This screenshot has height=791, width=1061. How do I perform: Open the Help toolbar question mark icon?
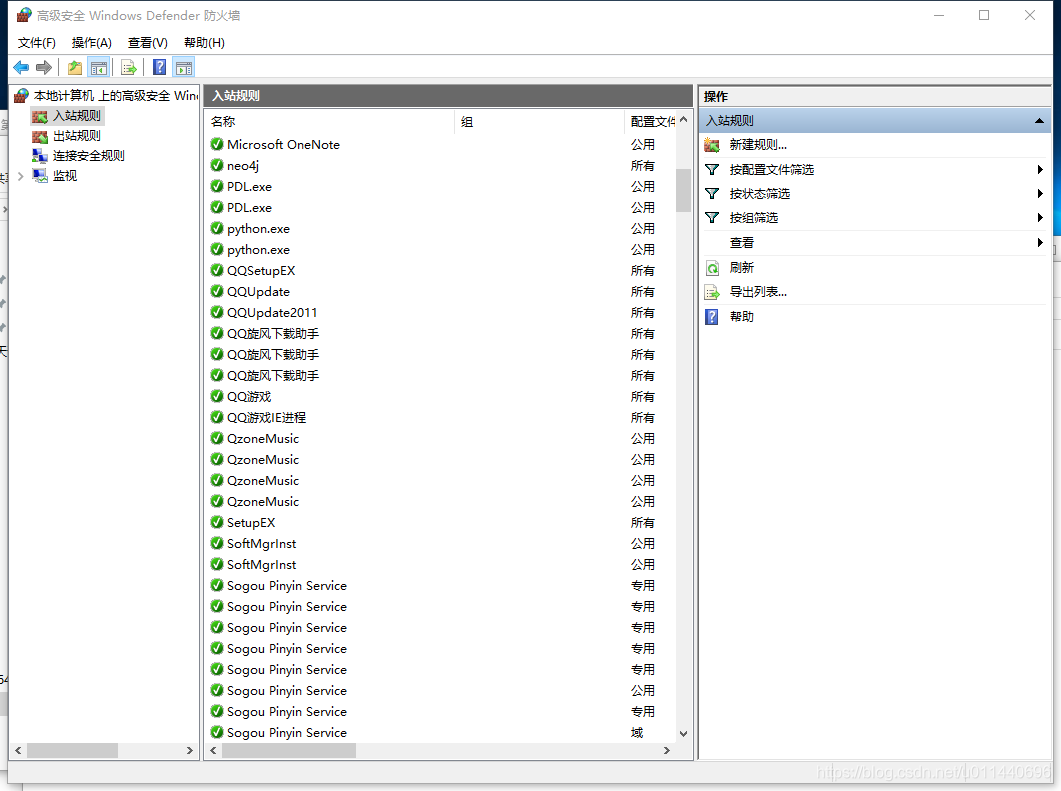(160, 67)
